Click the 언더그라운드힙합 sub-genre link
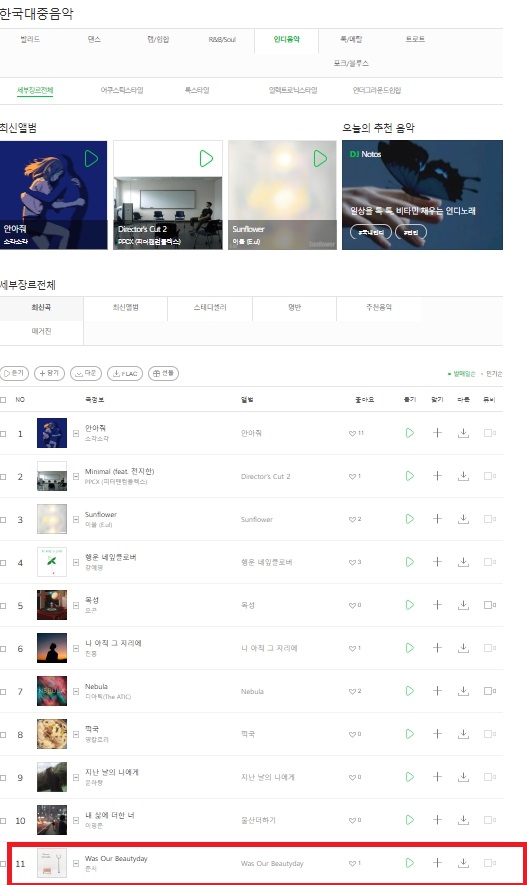Image resolution: width=527 pixels, height=885 pixels. (x=377, y=90)
